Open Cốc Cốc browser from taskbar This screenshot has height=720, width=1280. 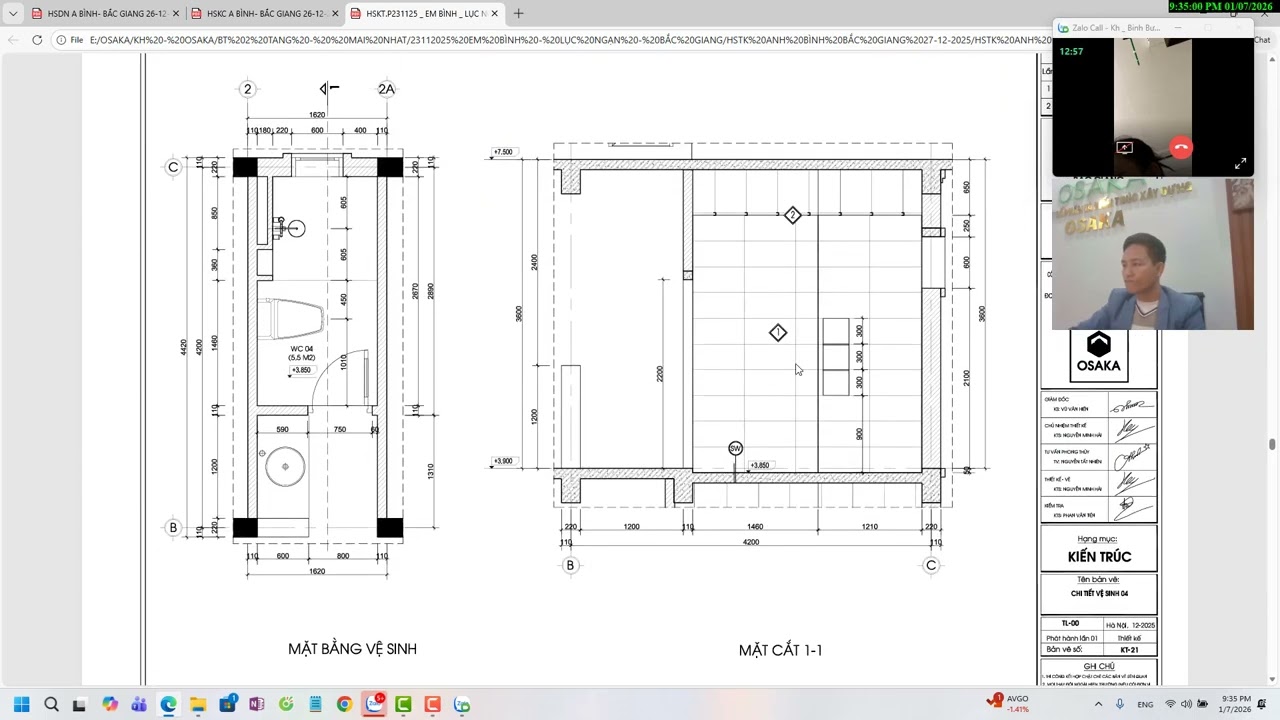(x=286, y=705)
